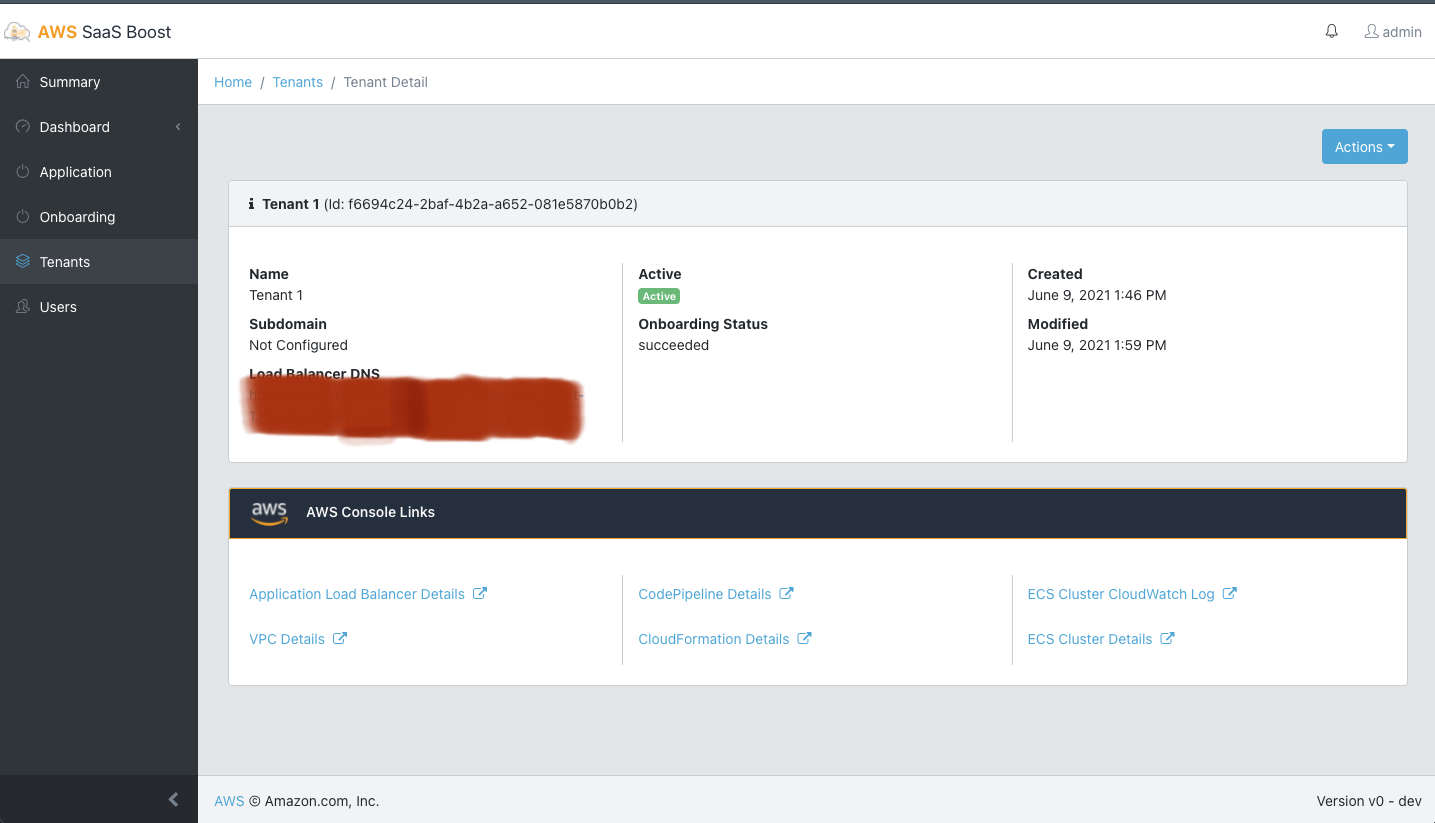This screenshot has height=823, width=1435.
Task: Expand the Dashboard submenu chevron
Action: click(178, 127)
